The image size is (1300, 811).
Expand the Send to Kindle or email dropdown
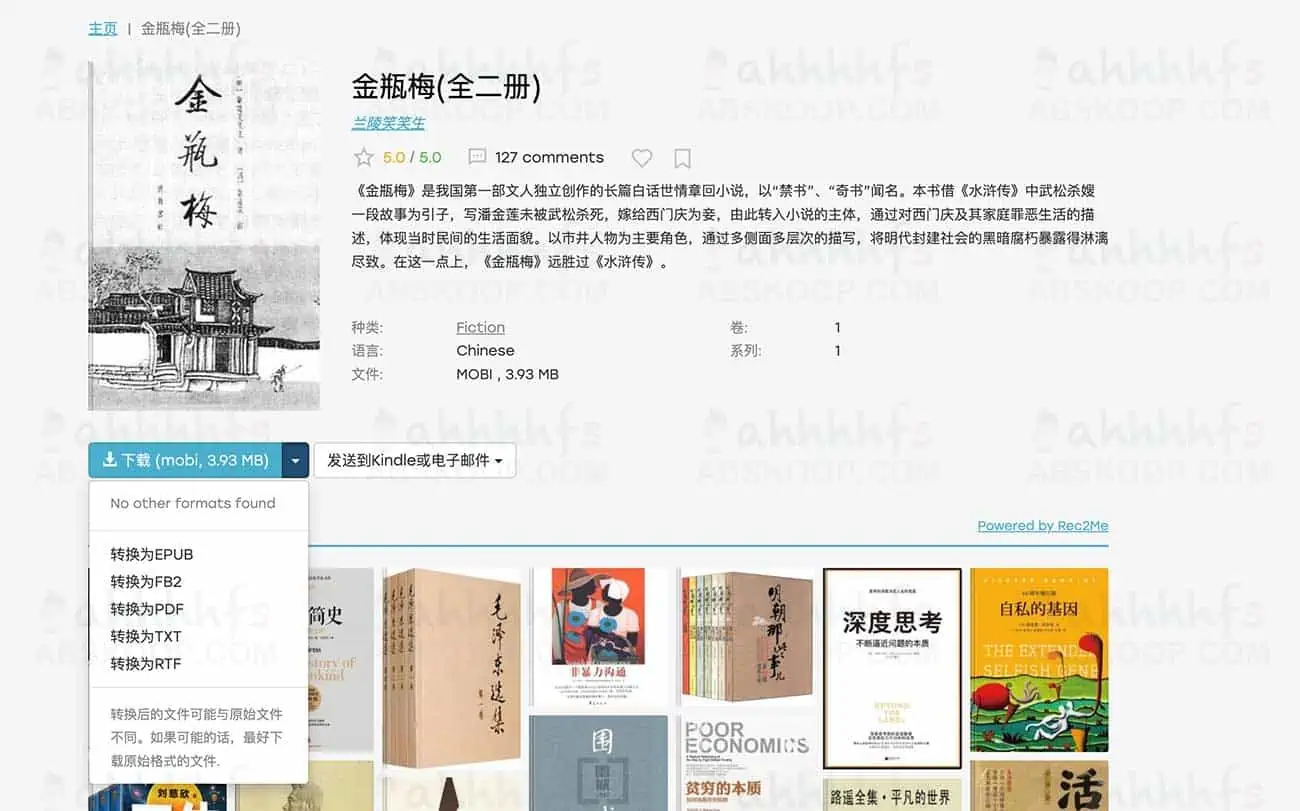point(414,460)
